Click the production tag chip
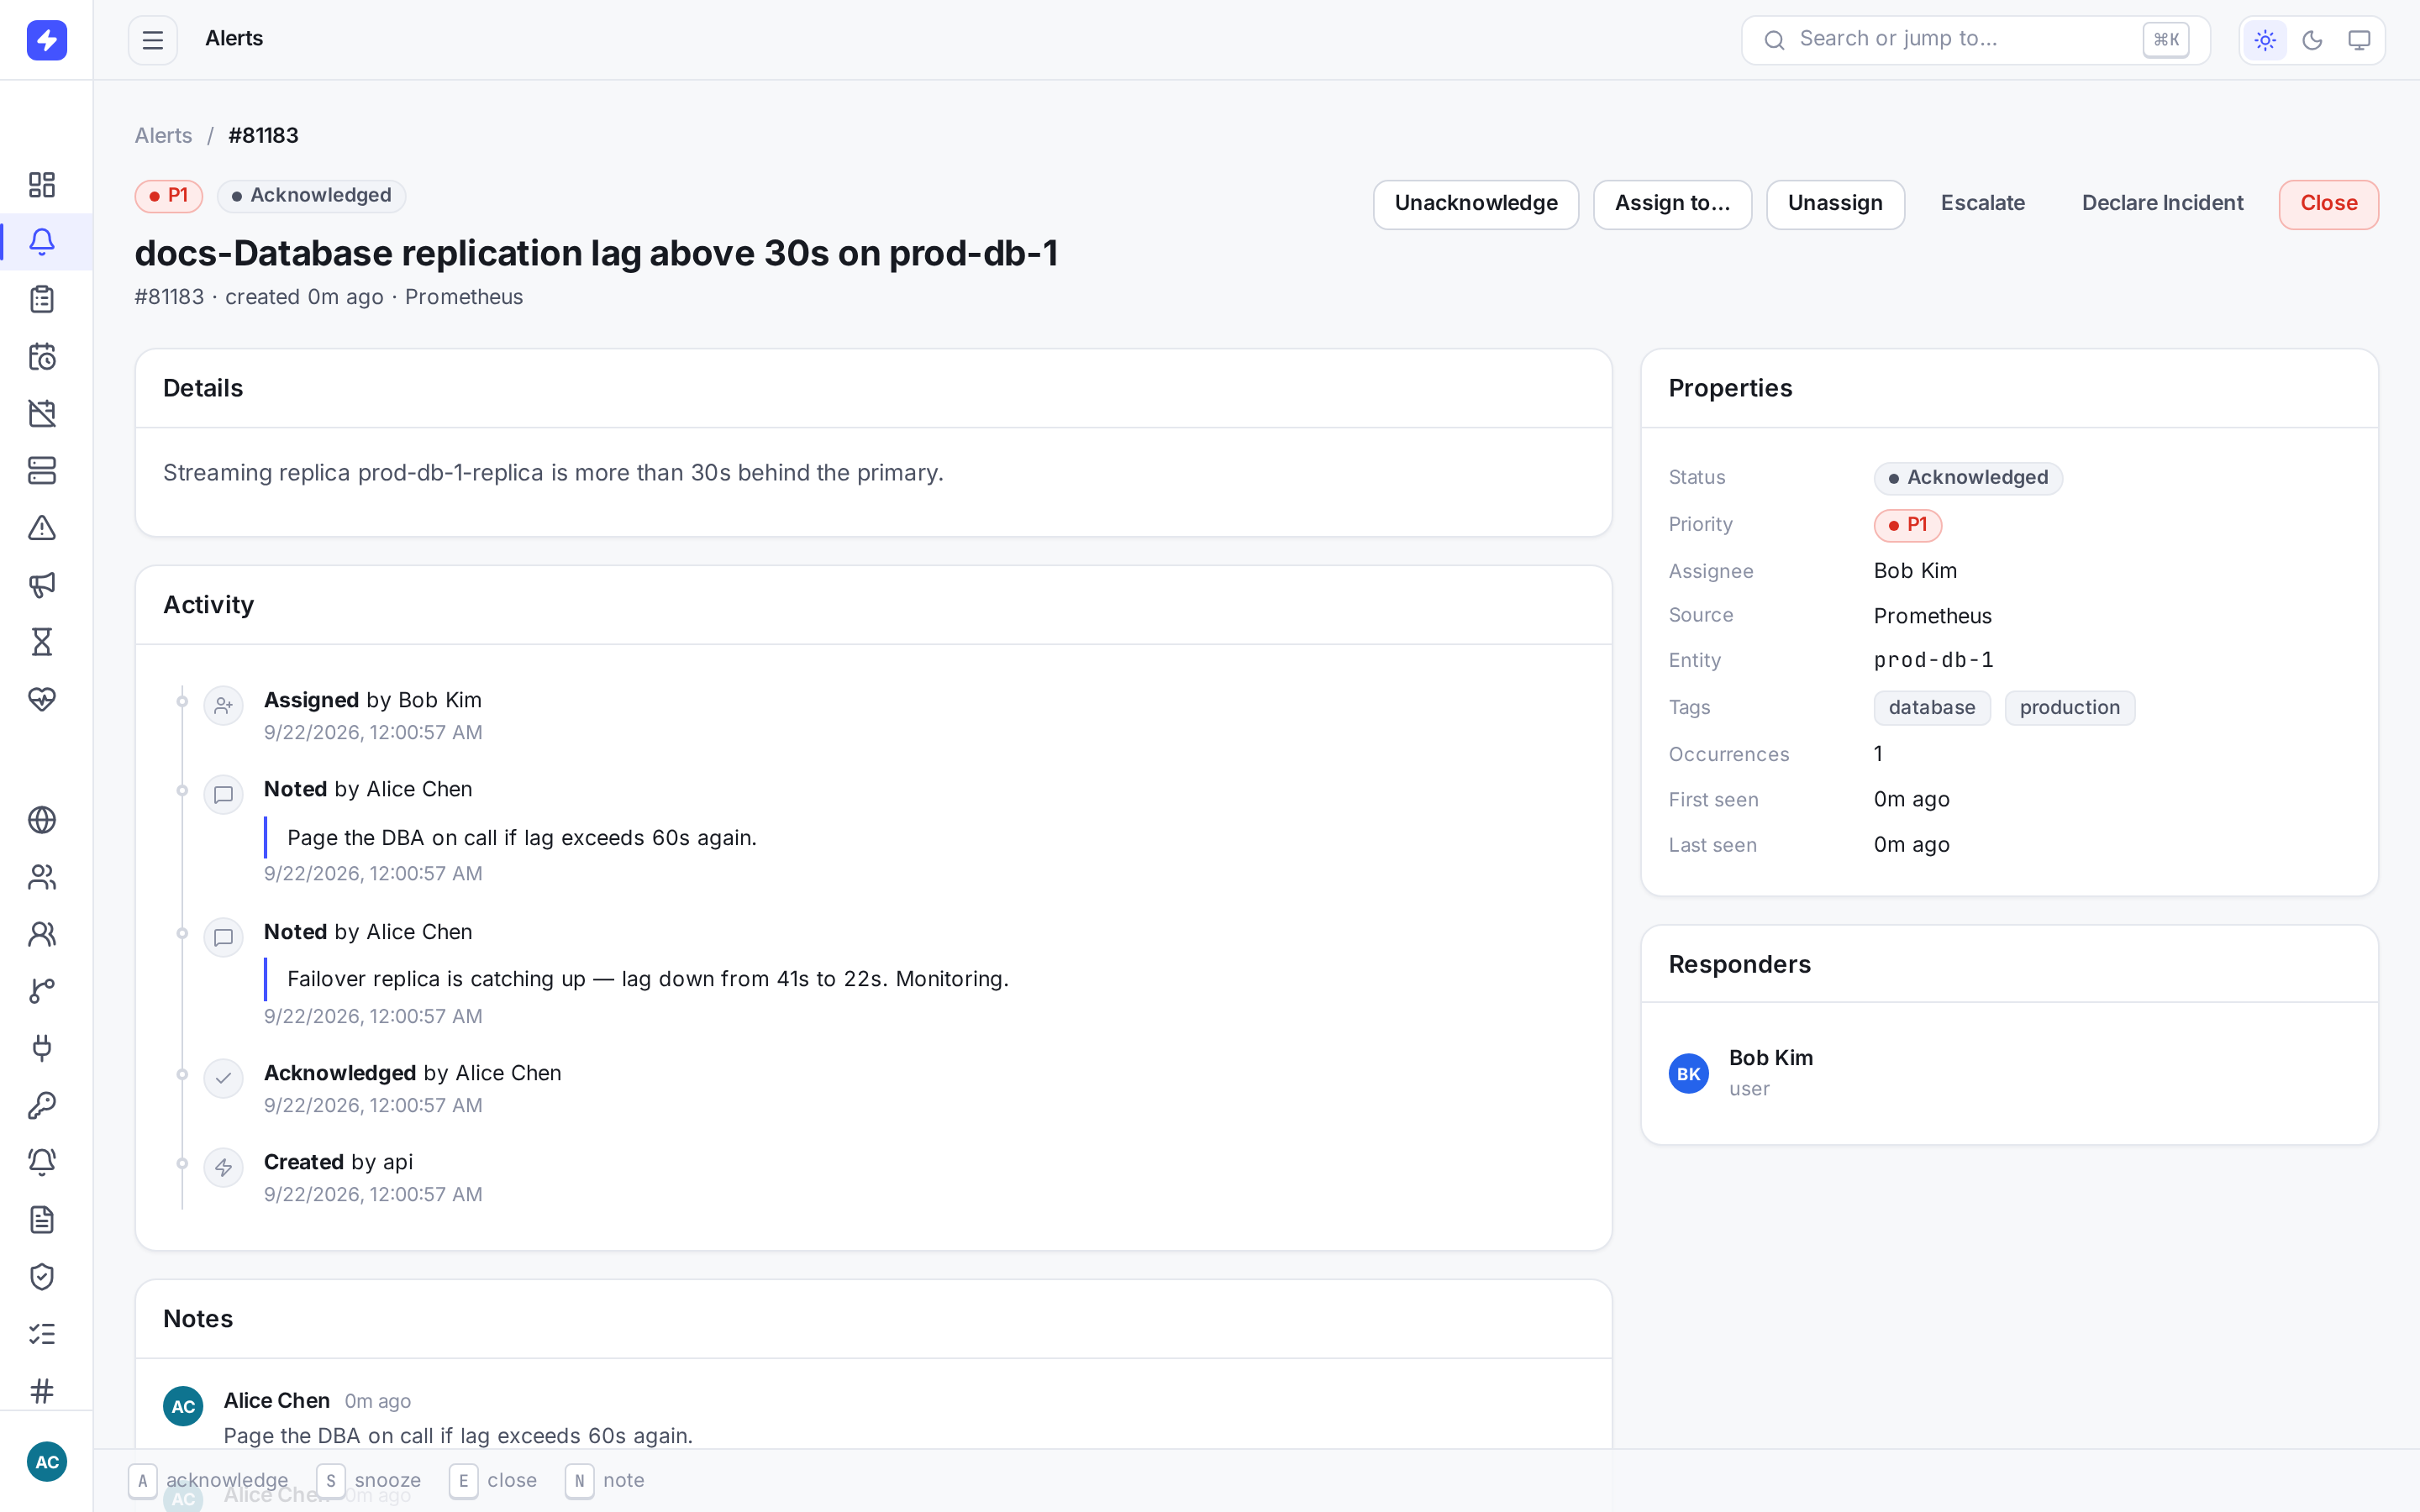This screenshot has height=1512, width=2420. 2069,708
